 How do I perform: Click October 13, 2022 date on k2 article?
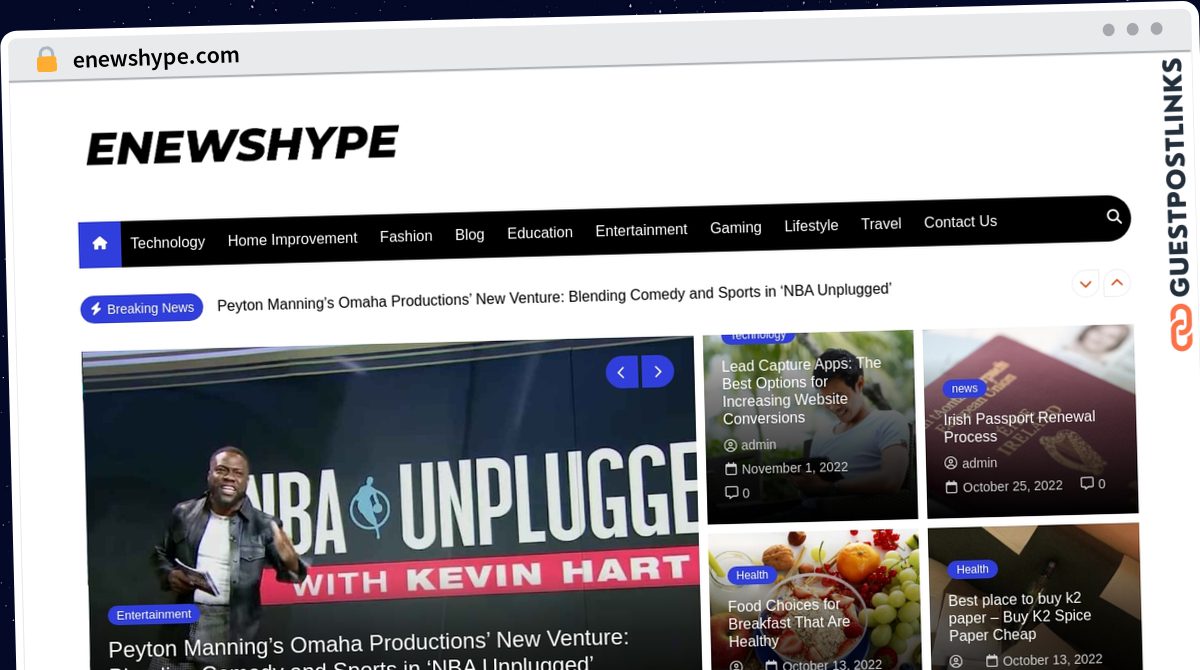(1052, 660)
